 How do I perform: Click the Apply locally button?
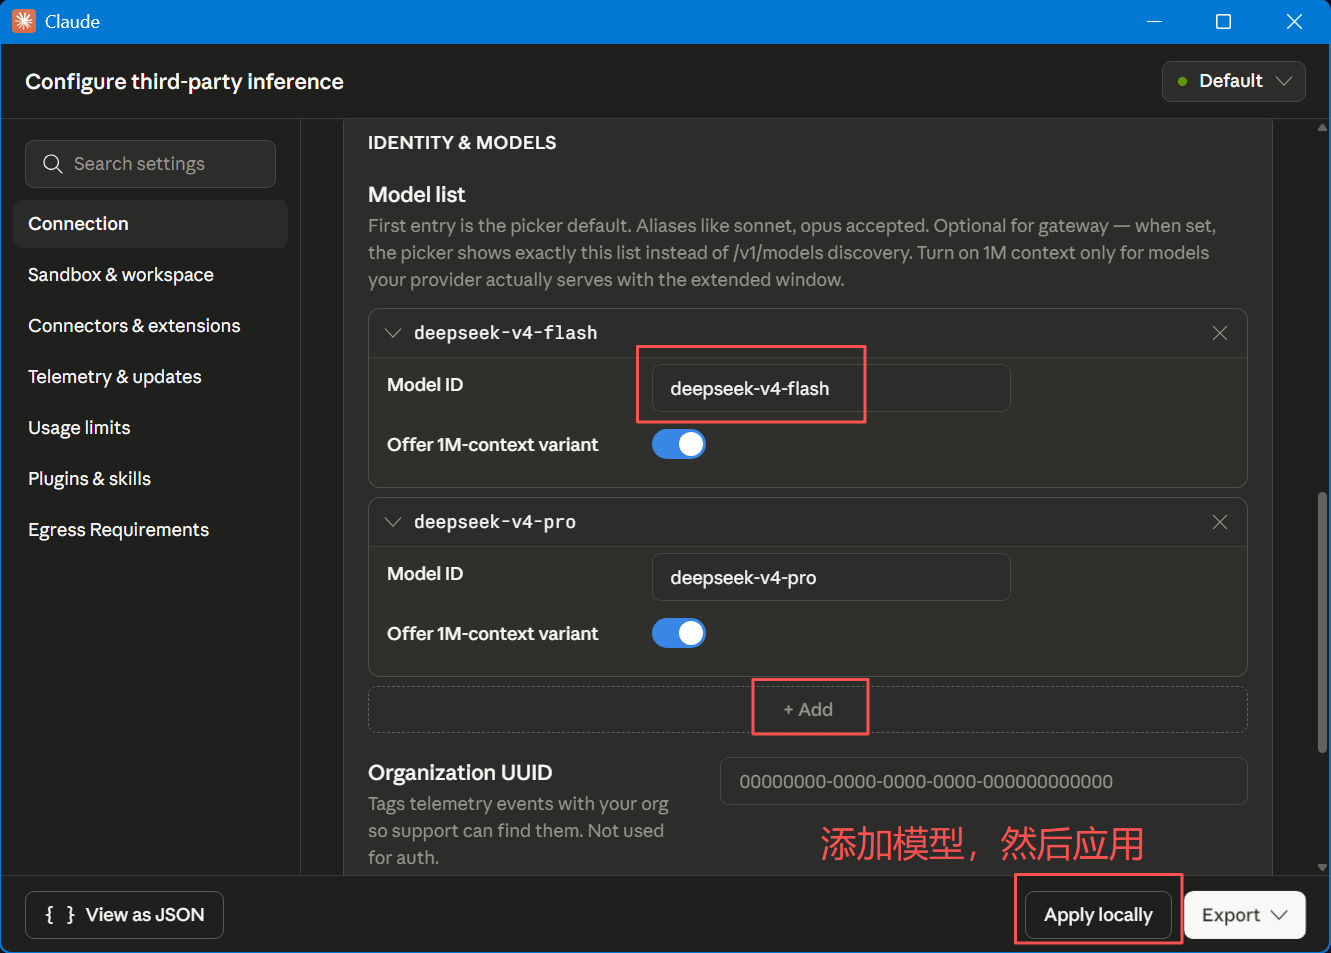(1098, 915)
